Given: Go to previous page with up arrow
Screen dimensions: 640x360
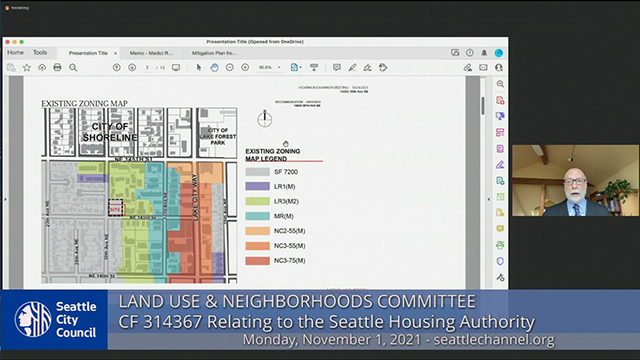Looking at the screenshot, I should pyautogui.click(x=117, y=68).
